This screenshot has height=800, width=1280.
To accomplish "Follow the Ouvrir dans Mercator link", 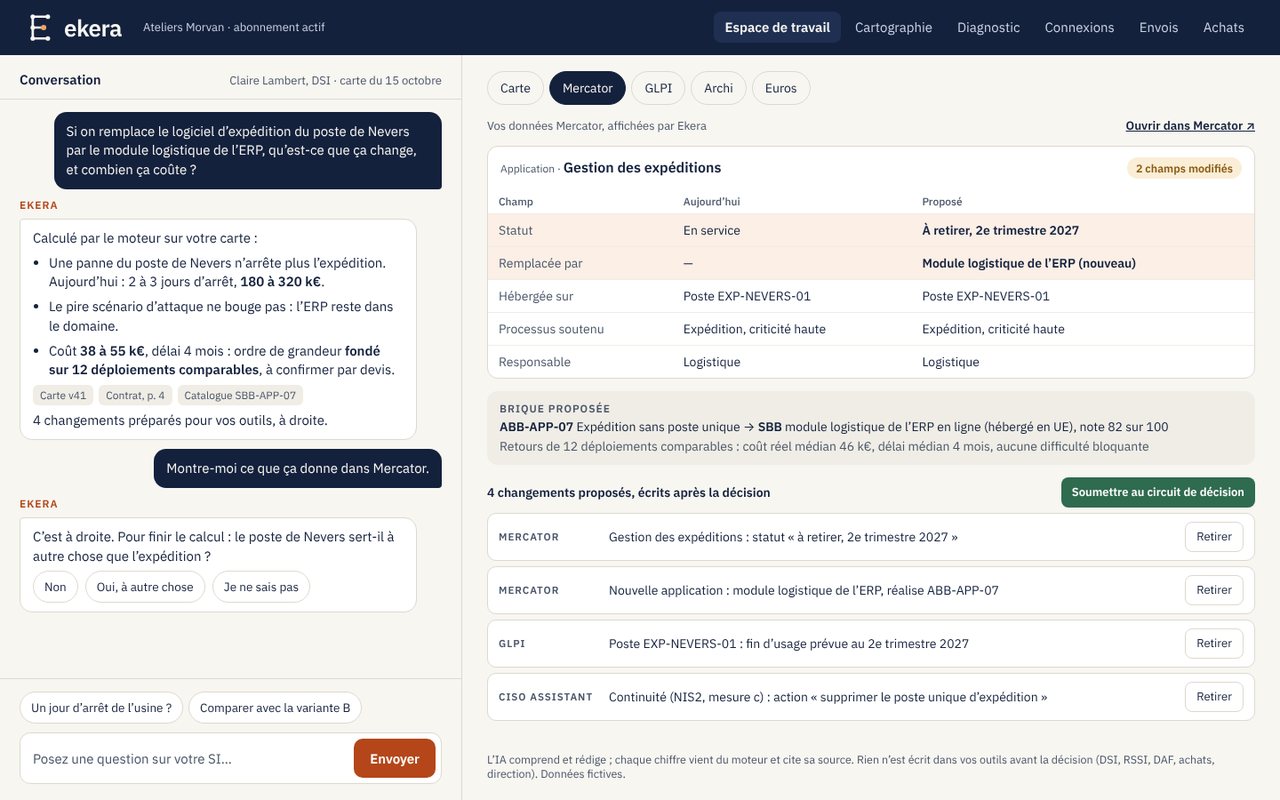I will tap(1190, 126).
